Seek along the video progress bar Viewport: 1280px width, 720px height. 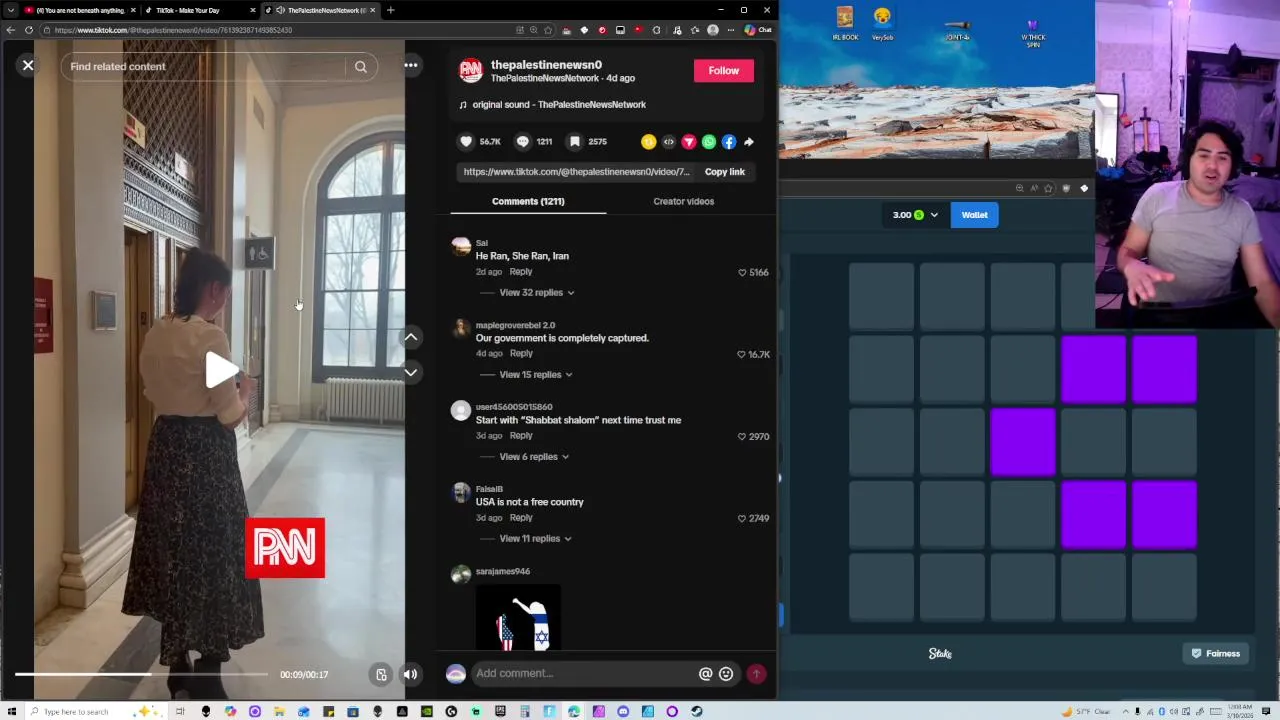141,674
